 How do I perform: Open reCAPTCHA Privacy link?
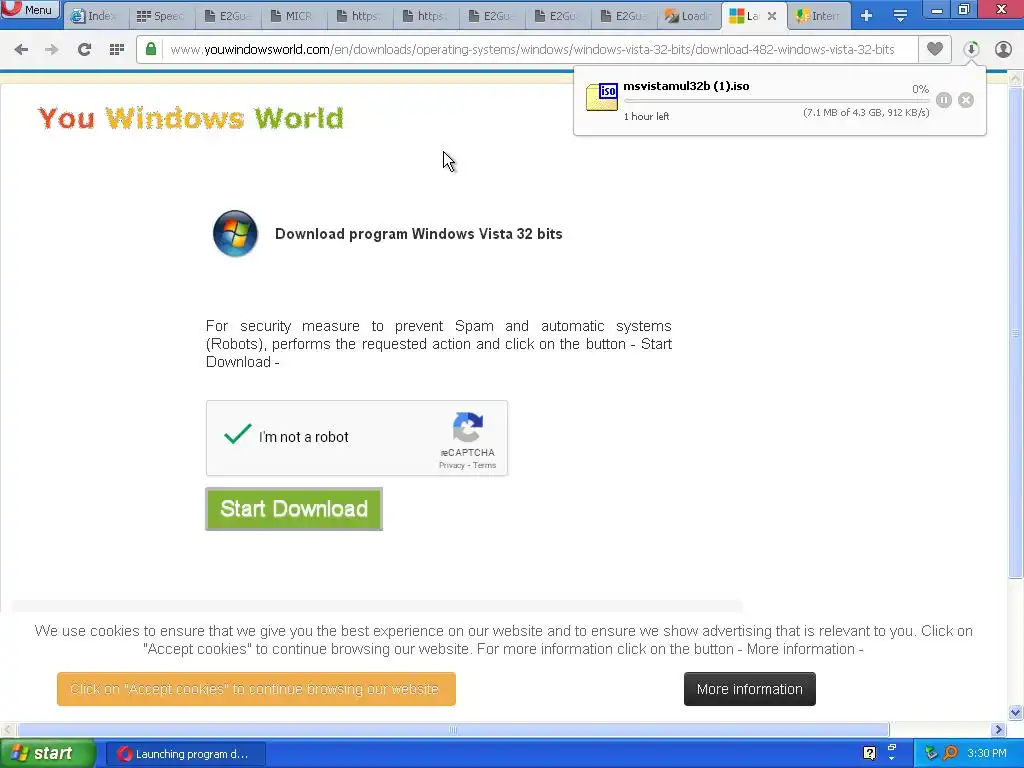click(x=451, y=466)
